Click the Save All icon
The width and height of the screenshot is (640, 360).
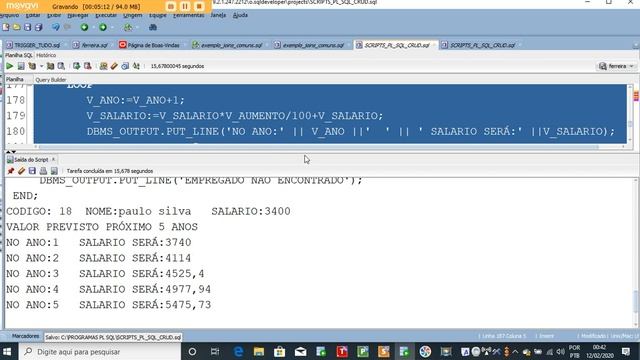point(39,27)
